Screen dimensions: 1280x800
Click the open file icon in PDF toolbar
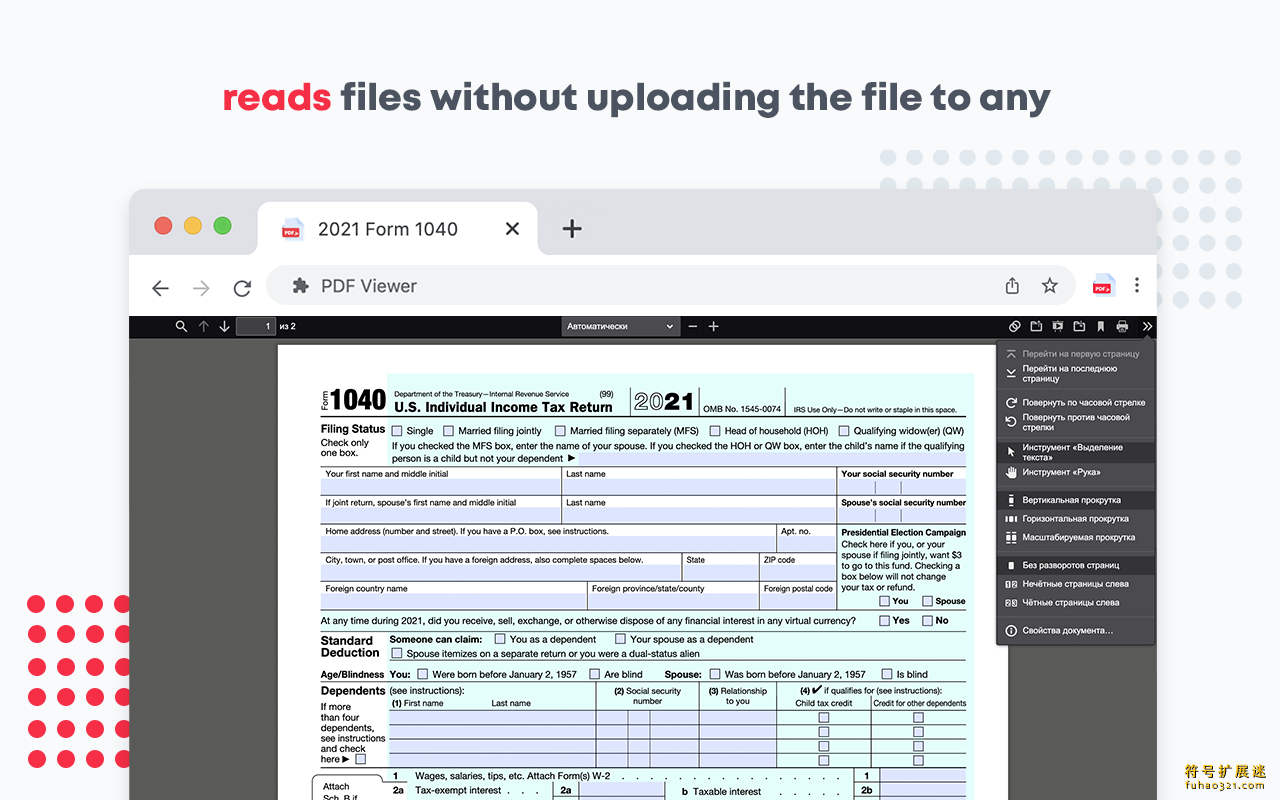coord(1036,326)
